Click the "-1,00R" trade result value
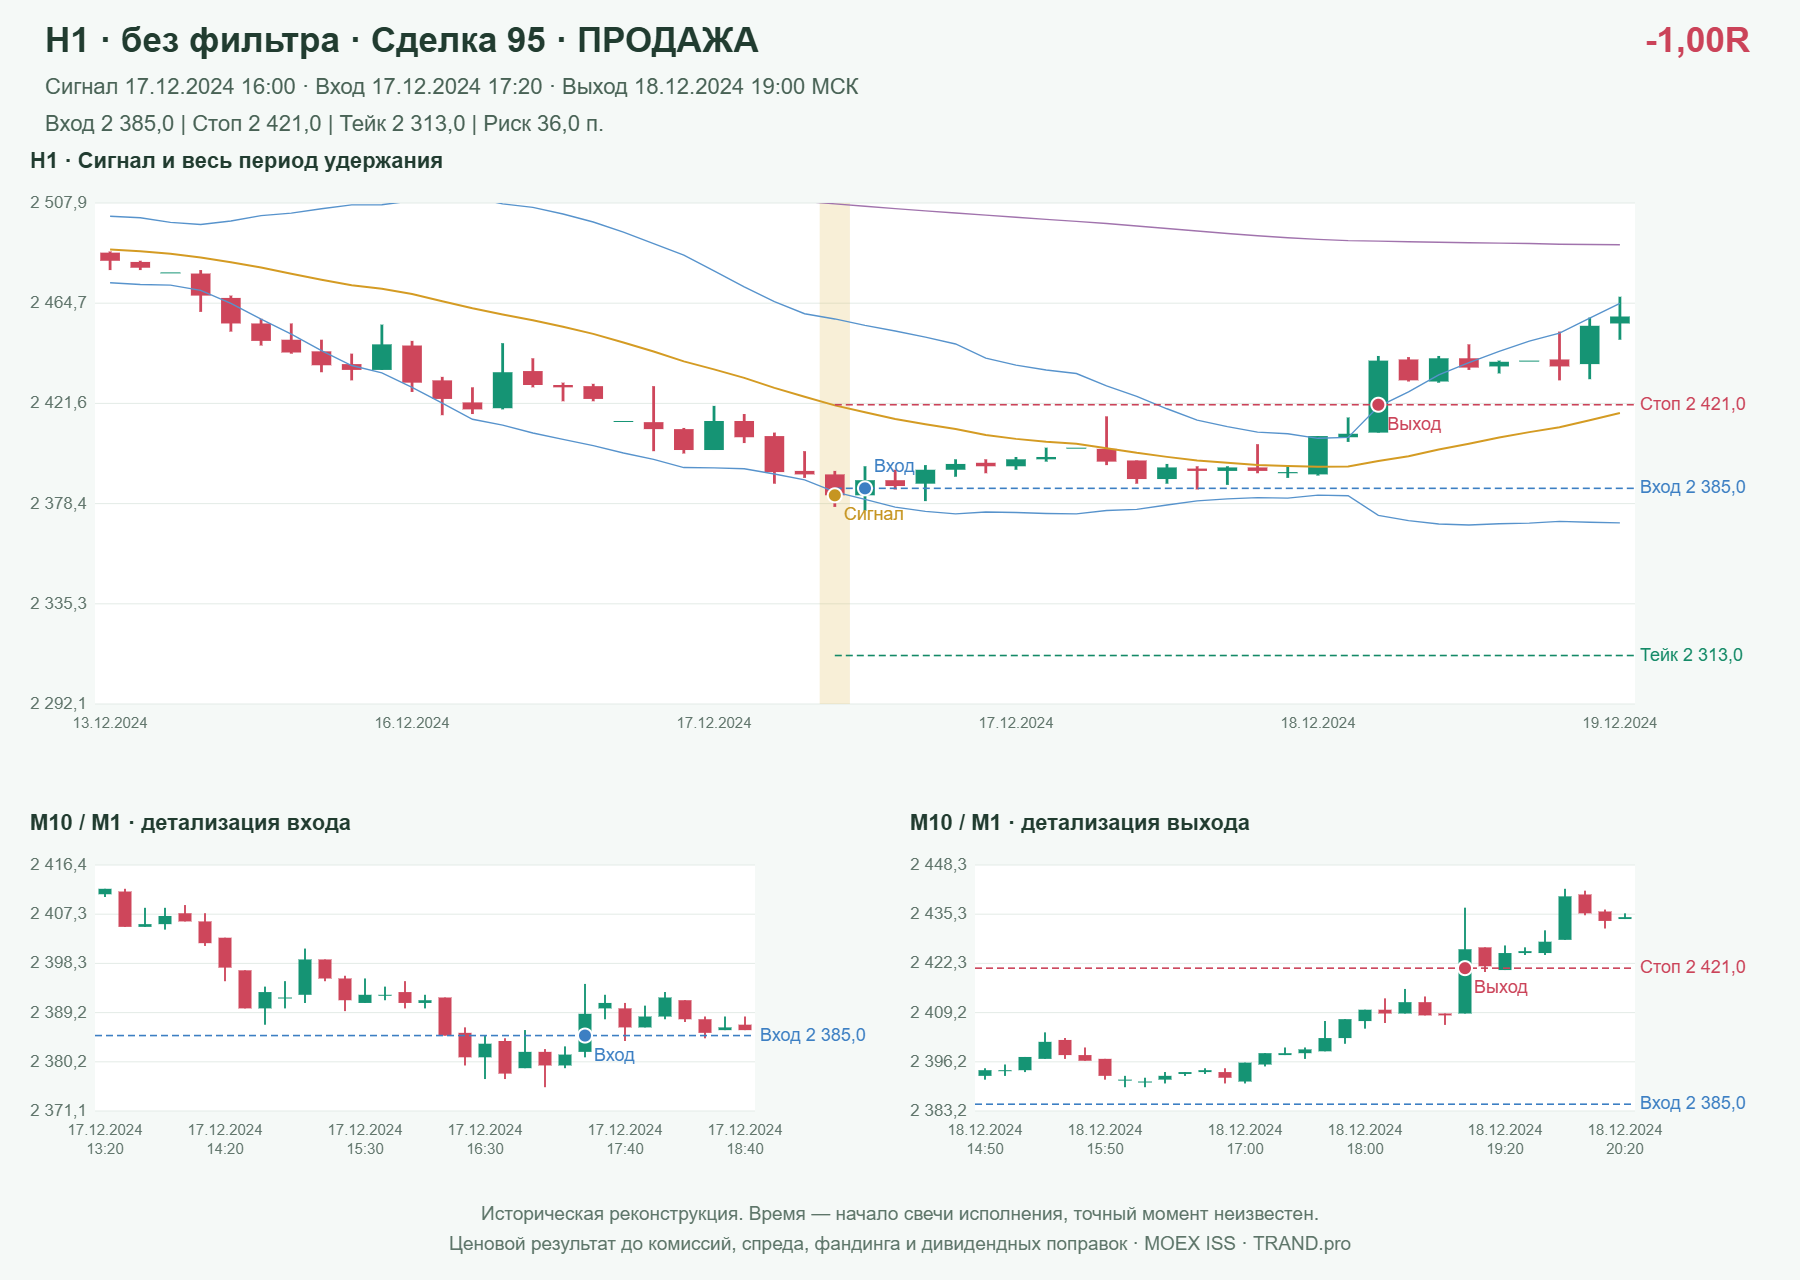The width and height of the screenshot is (1800, 1280). 1697,40
